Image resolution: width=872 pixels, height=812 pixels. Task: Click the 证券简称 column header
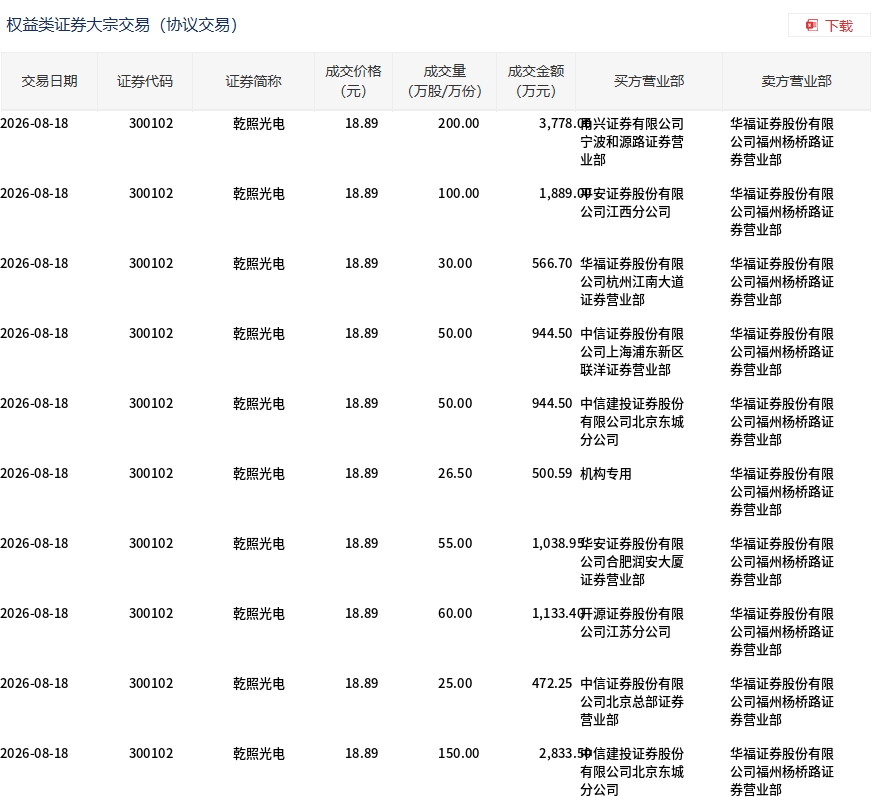point(253,81)
